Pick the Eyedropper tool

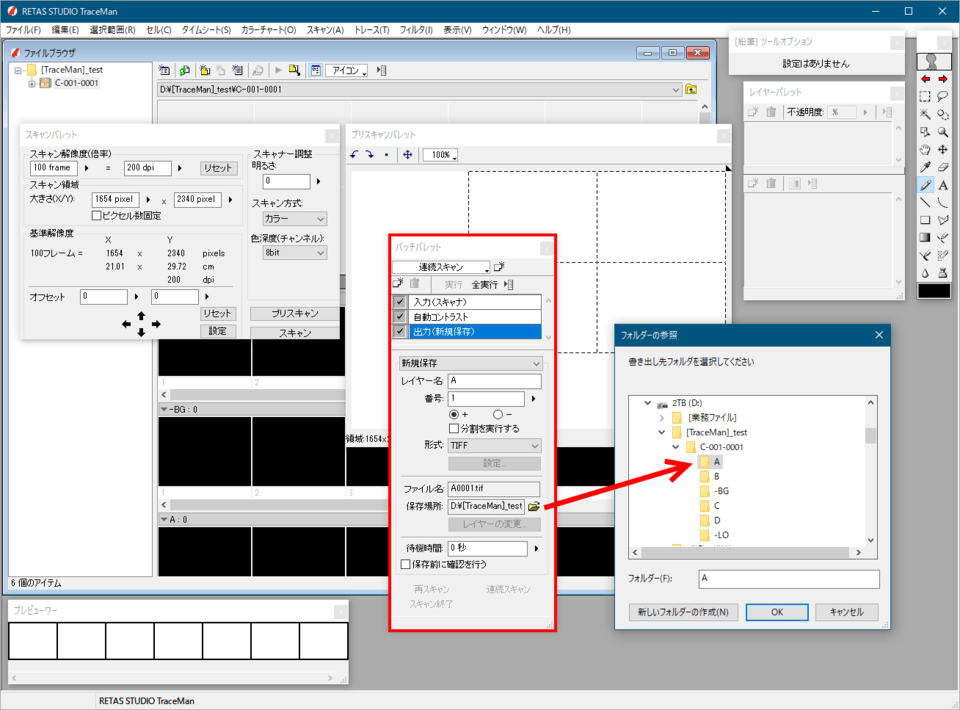point(926,167)
